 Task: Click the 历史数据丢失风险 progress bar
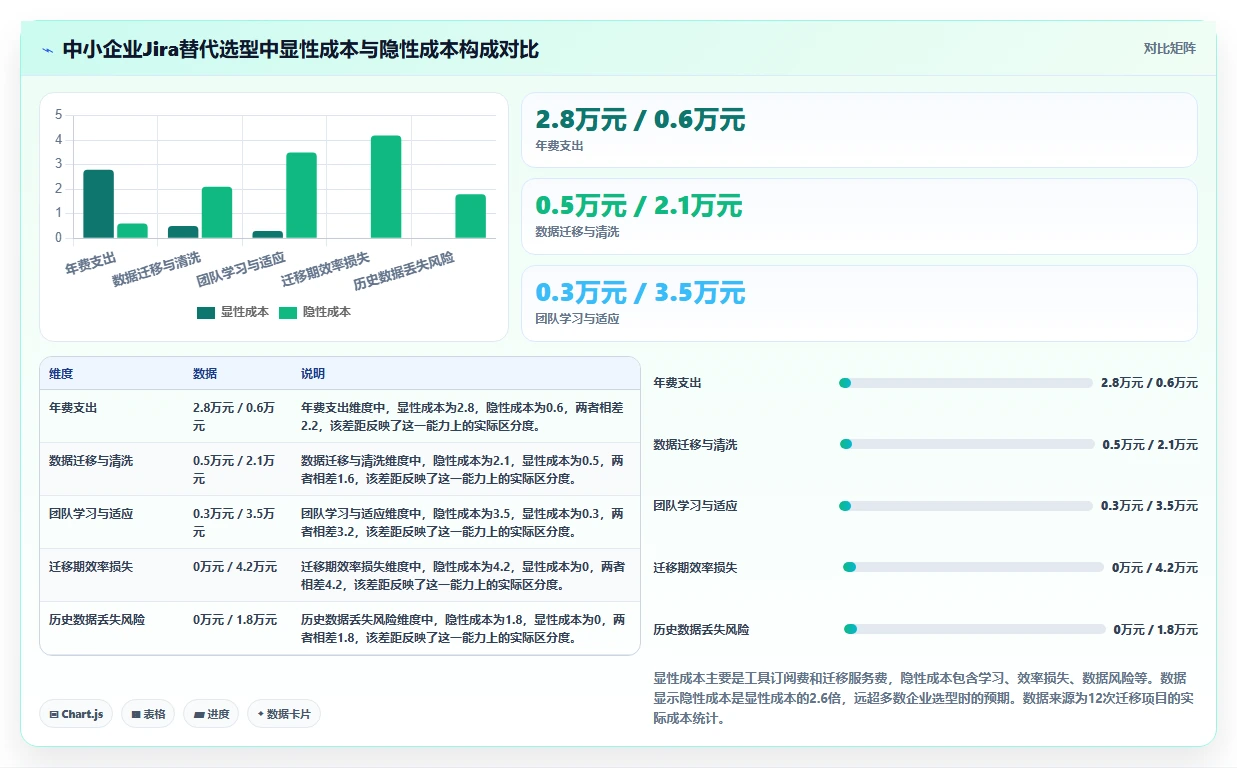(975, 629)
